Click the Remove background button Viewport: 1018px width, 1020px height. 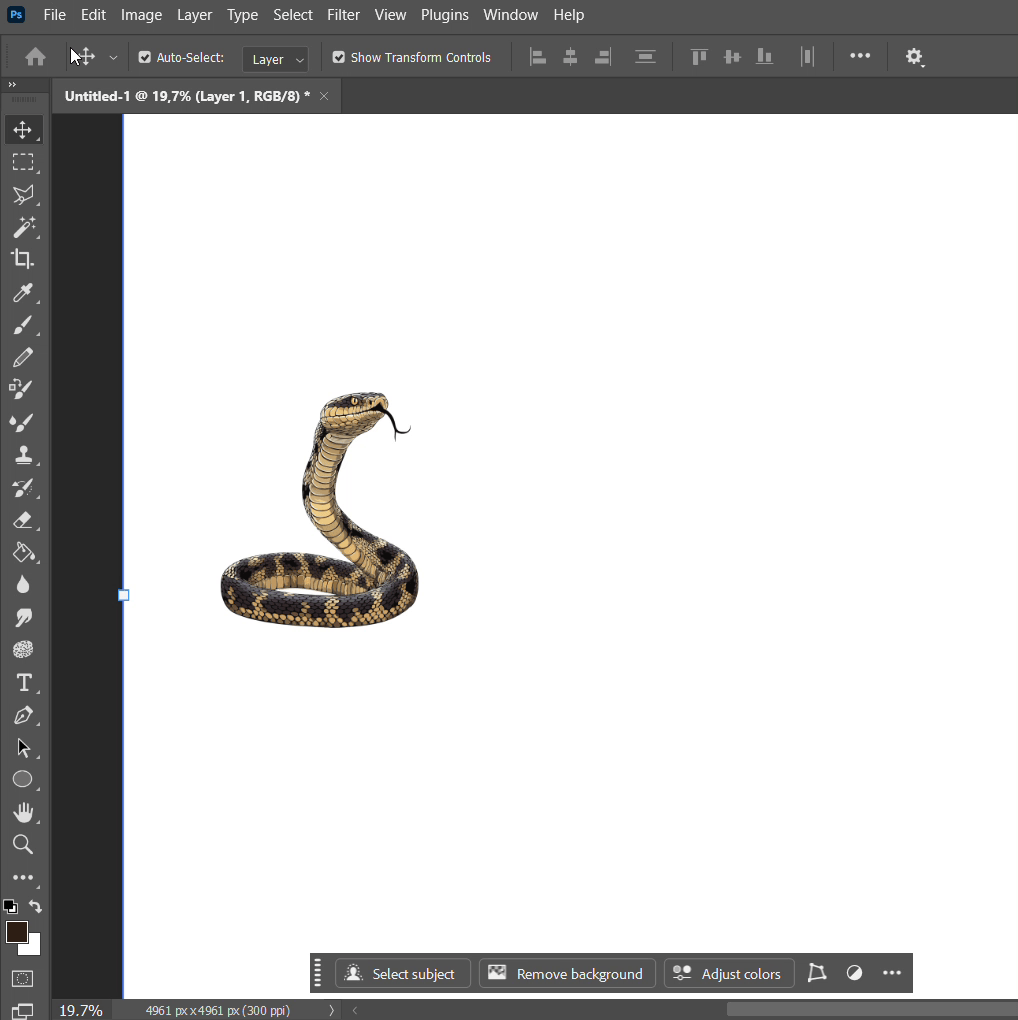tap(567, 974)
